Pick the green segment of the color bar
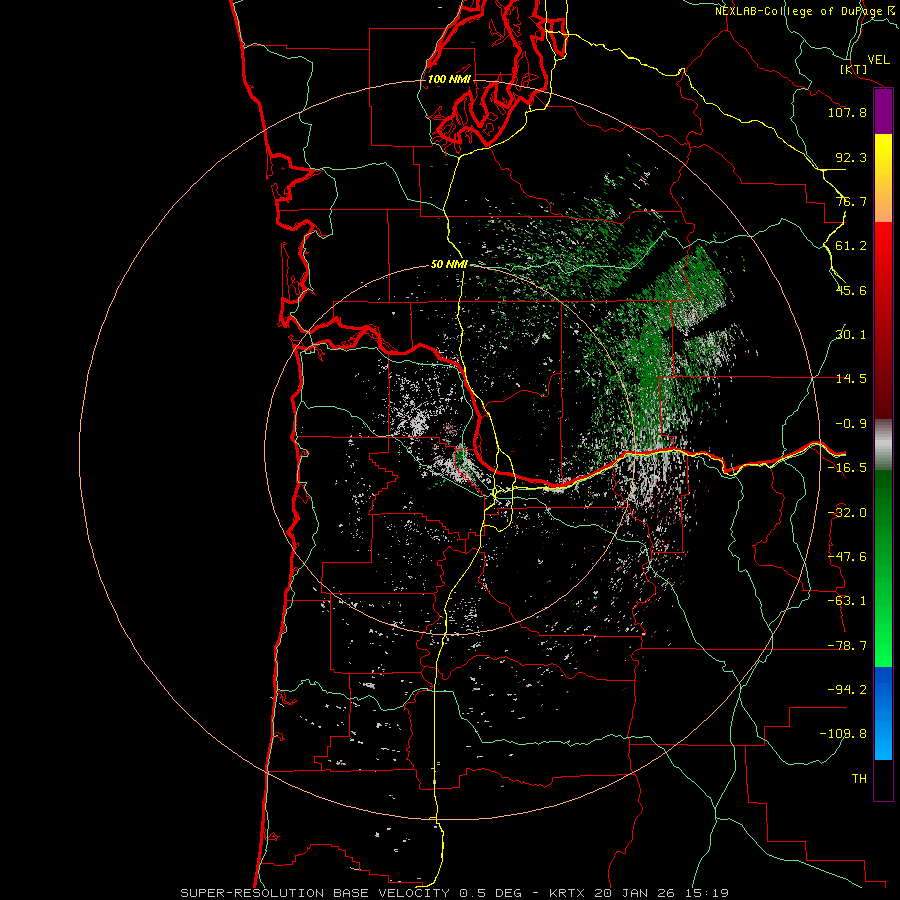The width and height of the screenshot is (900, 900). click(883, 568)
